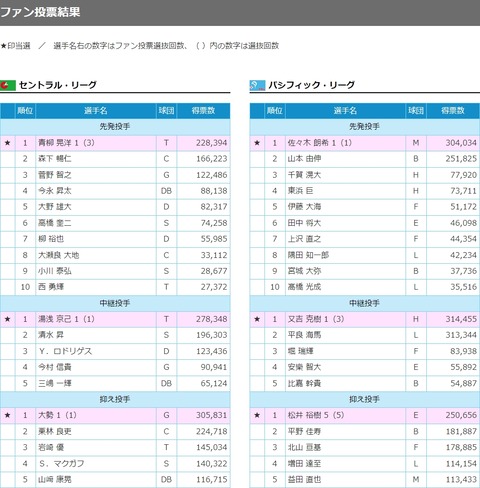
Task: Select player name 清水 昇
Action: 51,335
